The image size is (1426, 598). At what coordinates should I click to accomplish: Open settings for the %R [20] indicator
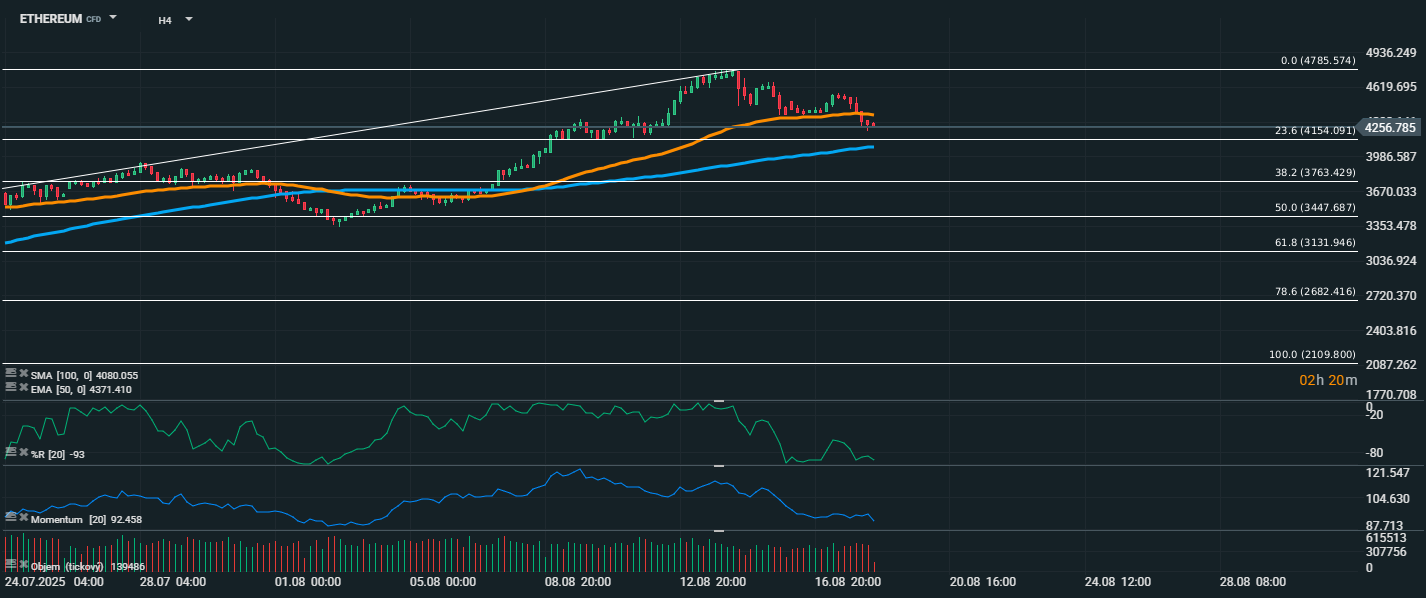11,453
